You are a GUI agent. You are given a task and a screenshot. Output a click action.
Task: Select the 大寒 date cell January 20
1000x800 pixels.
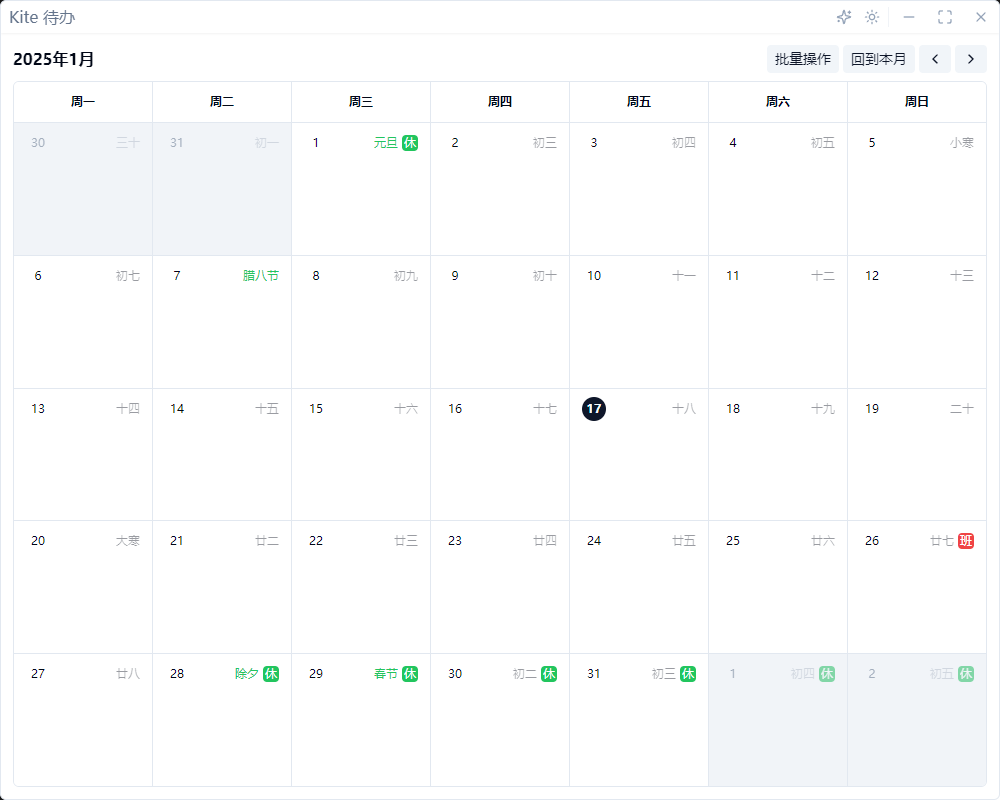83,585
